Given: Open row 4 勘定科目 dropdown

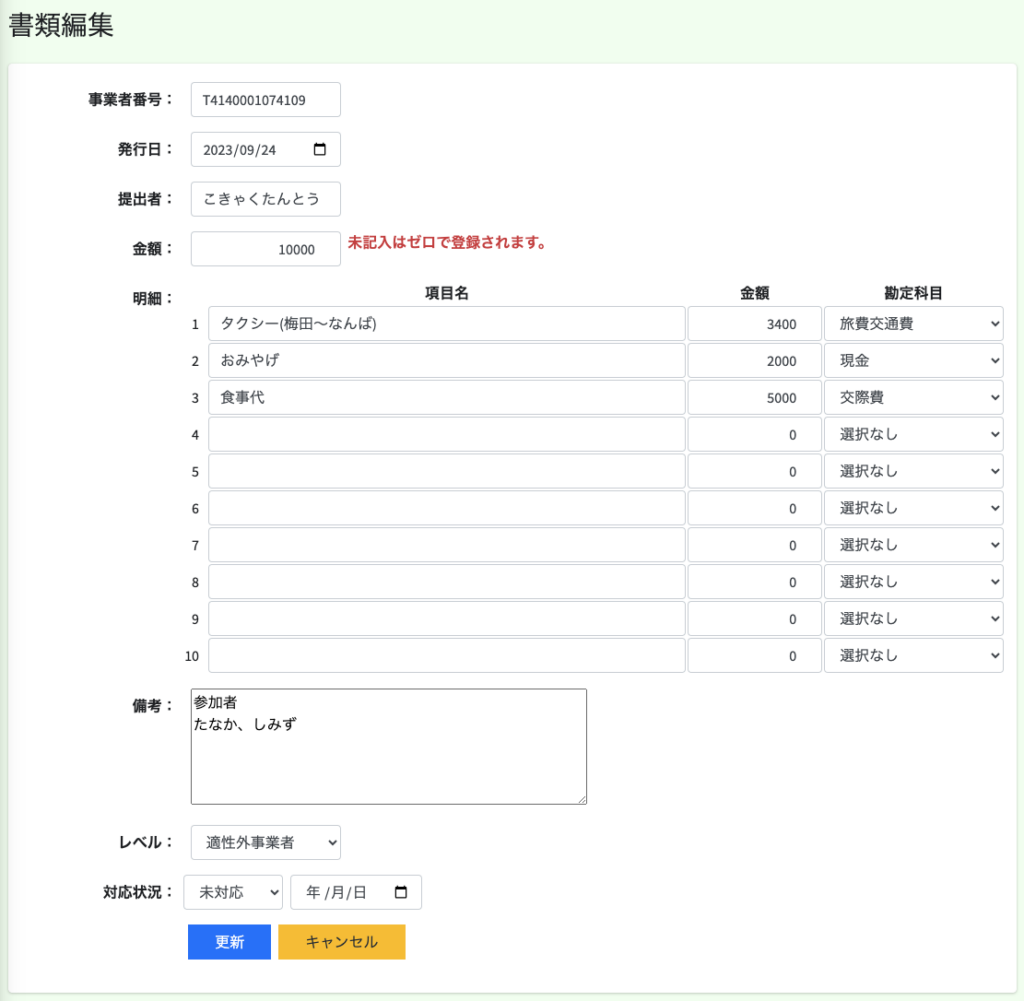Looking at the screenshot, I should click(913, 434).
